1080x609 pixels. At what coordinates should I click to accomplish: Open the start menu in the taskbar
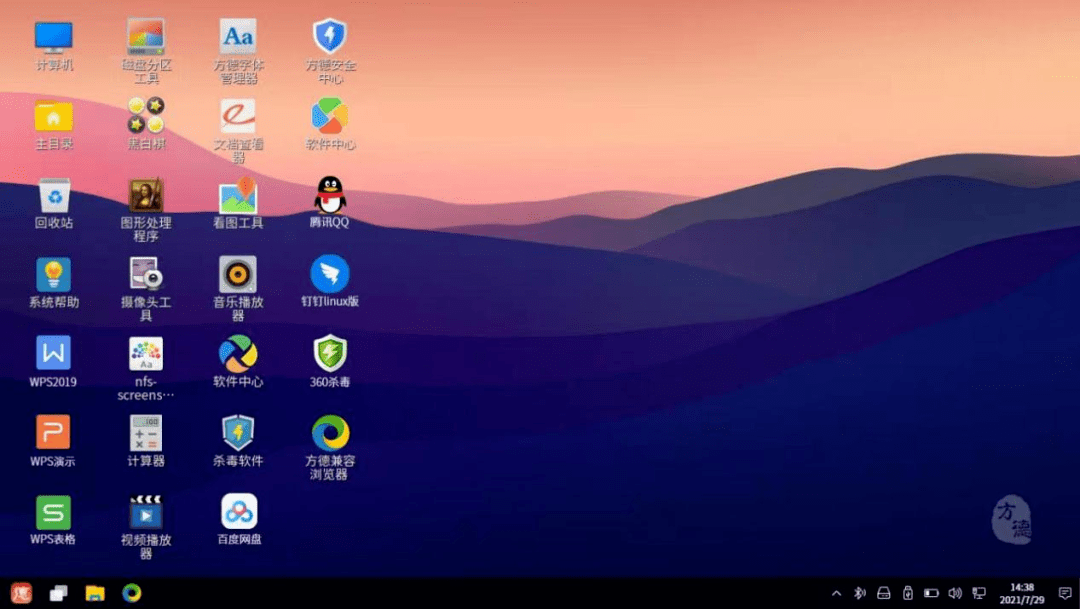[21, 593]
